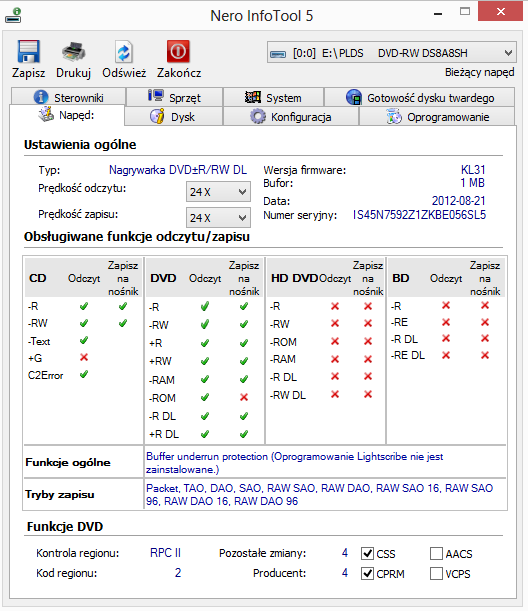Image resolution: width=528 pixels, height=611 pixels.
Task: Click the Zapisz button label
Action: (x=28, y=73)
